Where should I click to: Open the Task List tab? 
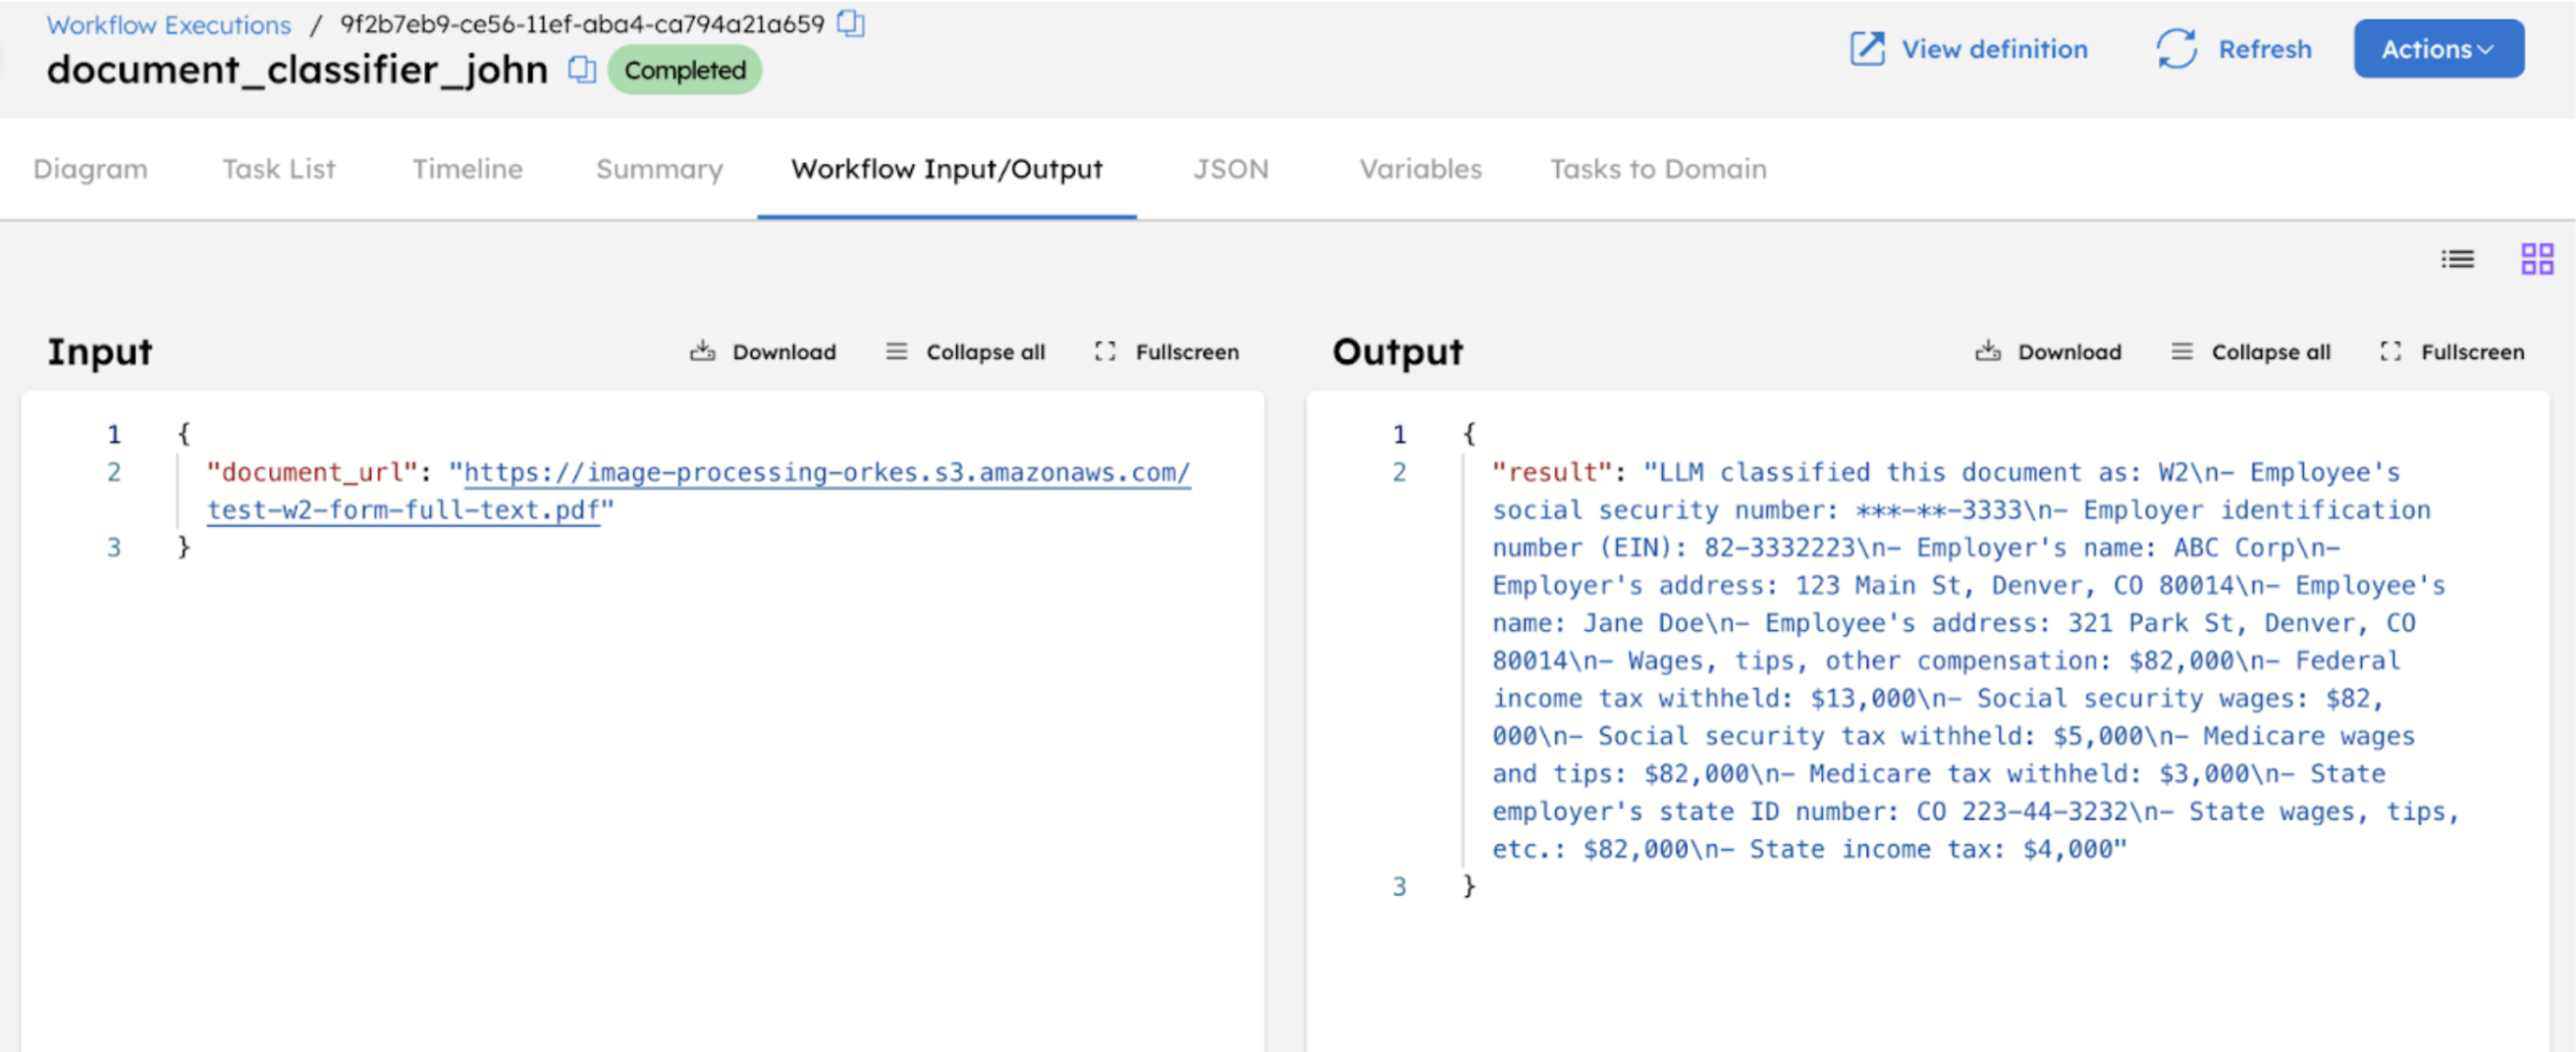[279, 169]
